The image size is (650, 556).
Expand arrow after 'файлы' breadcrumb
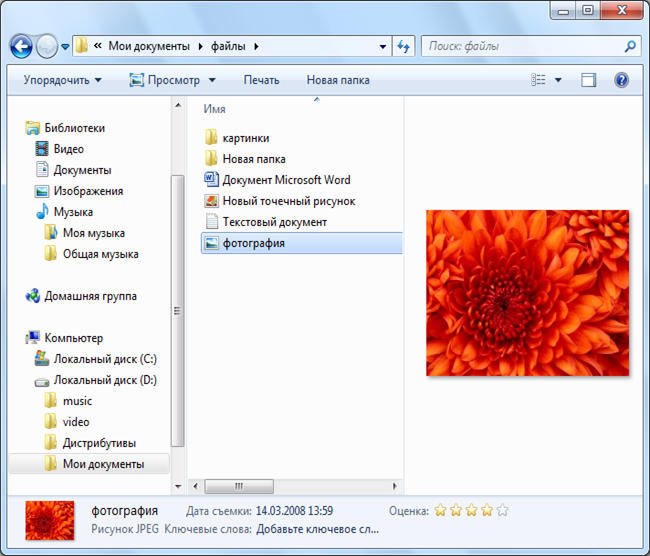256,46
